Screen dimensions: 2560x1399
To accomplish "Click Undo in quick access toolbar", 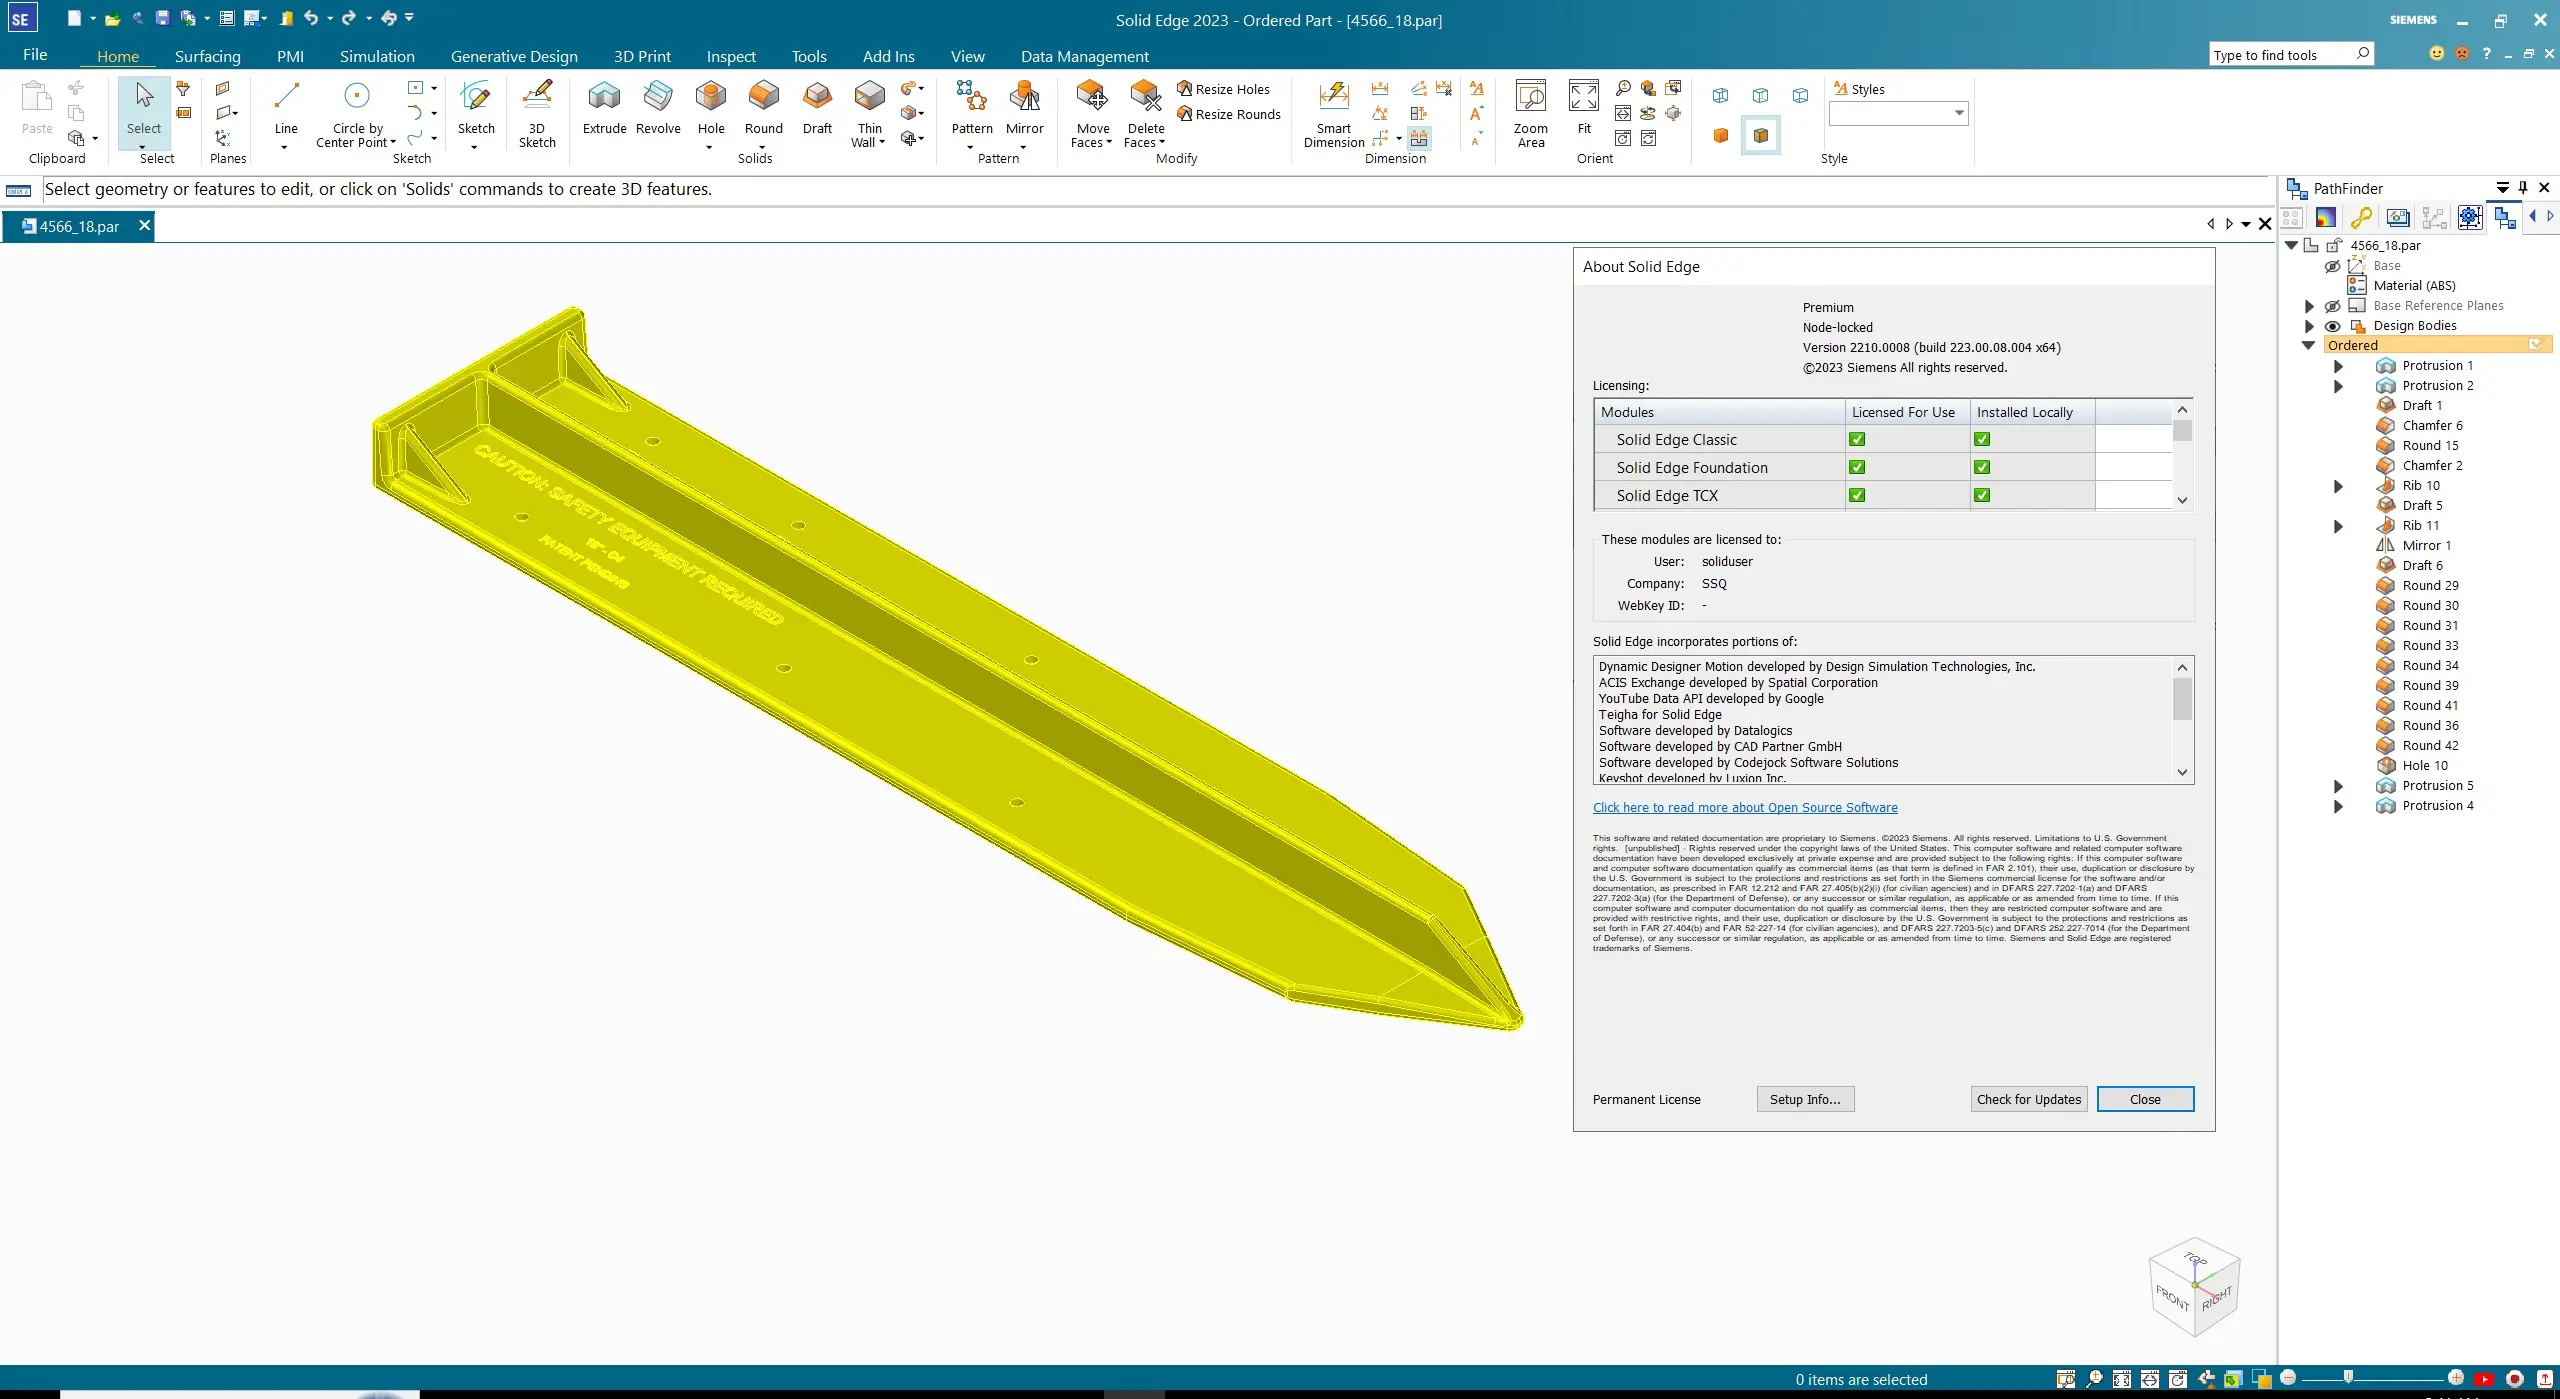I will pyautogui.click(x=311, y=18).
